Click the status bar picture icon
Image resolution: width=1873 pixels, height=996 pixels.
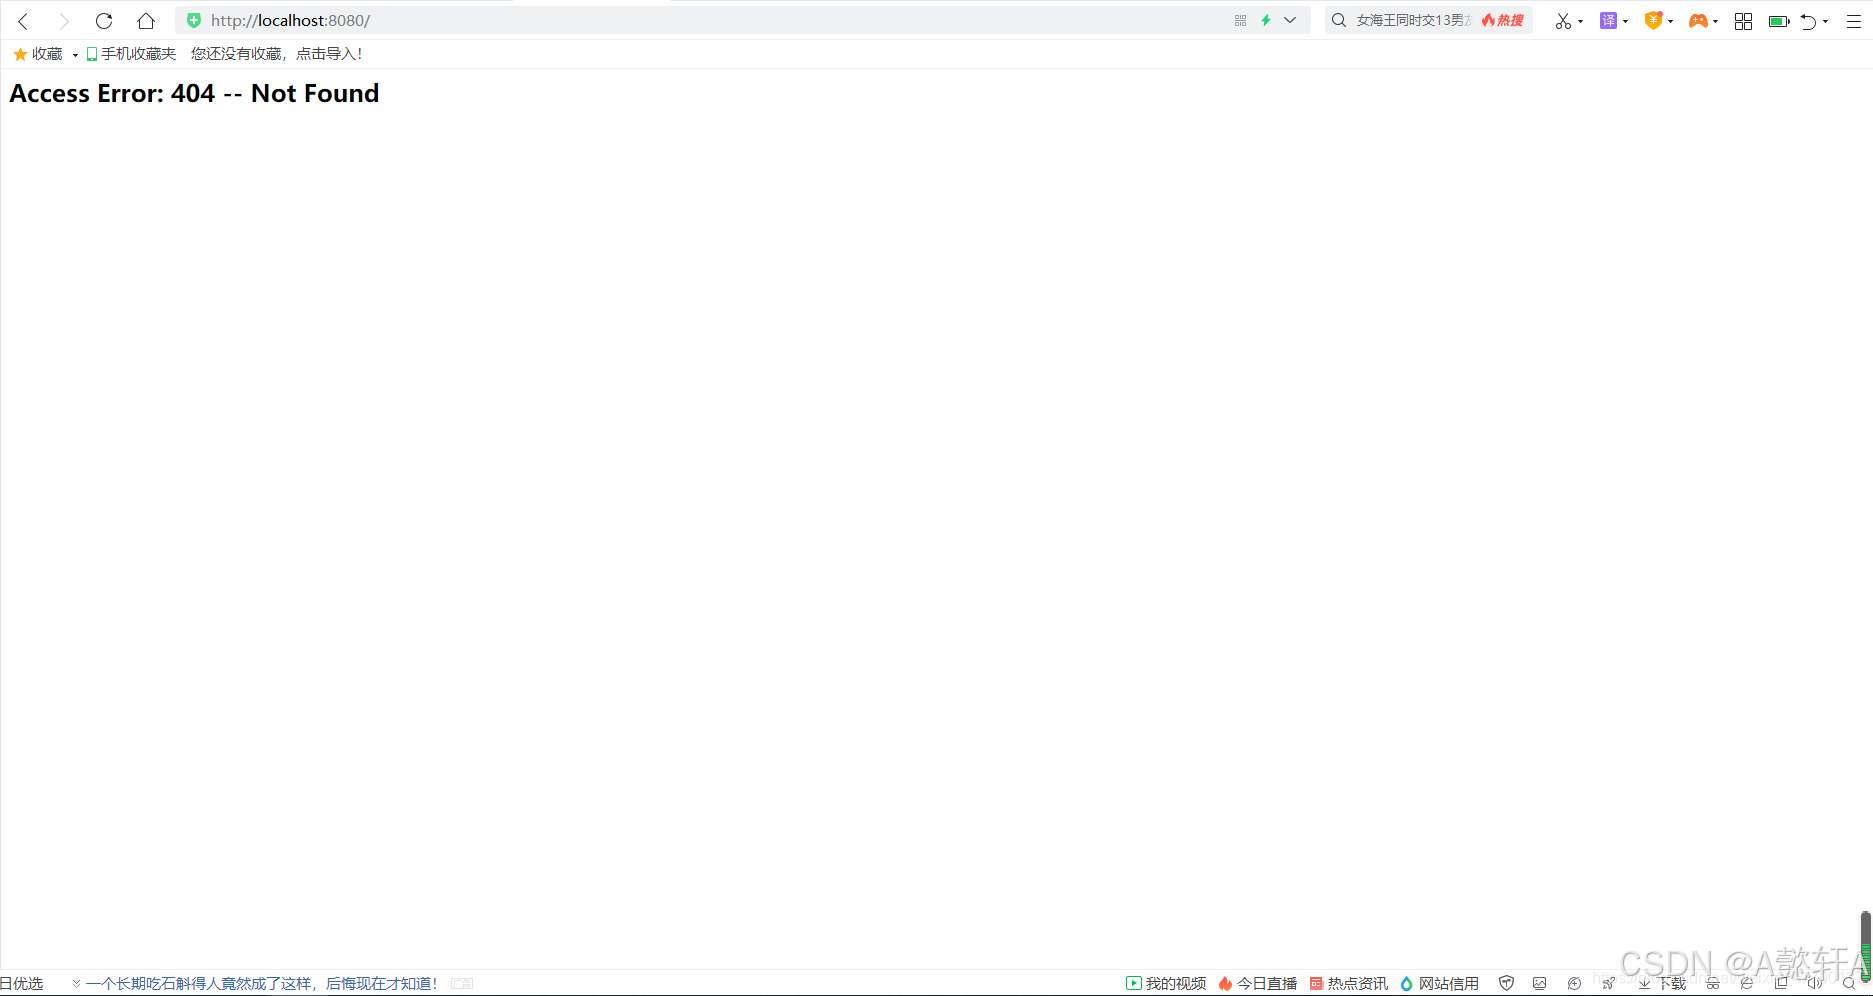tap(1540, 984)
